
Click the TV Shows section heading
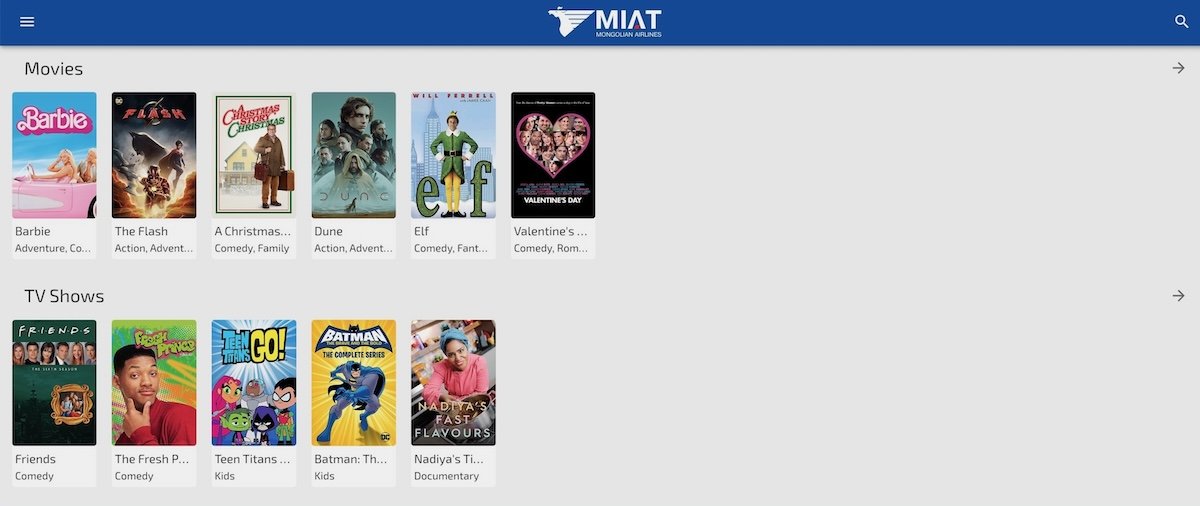(x=64, y=297)
